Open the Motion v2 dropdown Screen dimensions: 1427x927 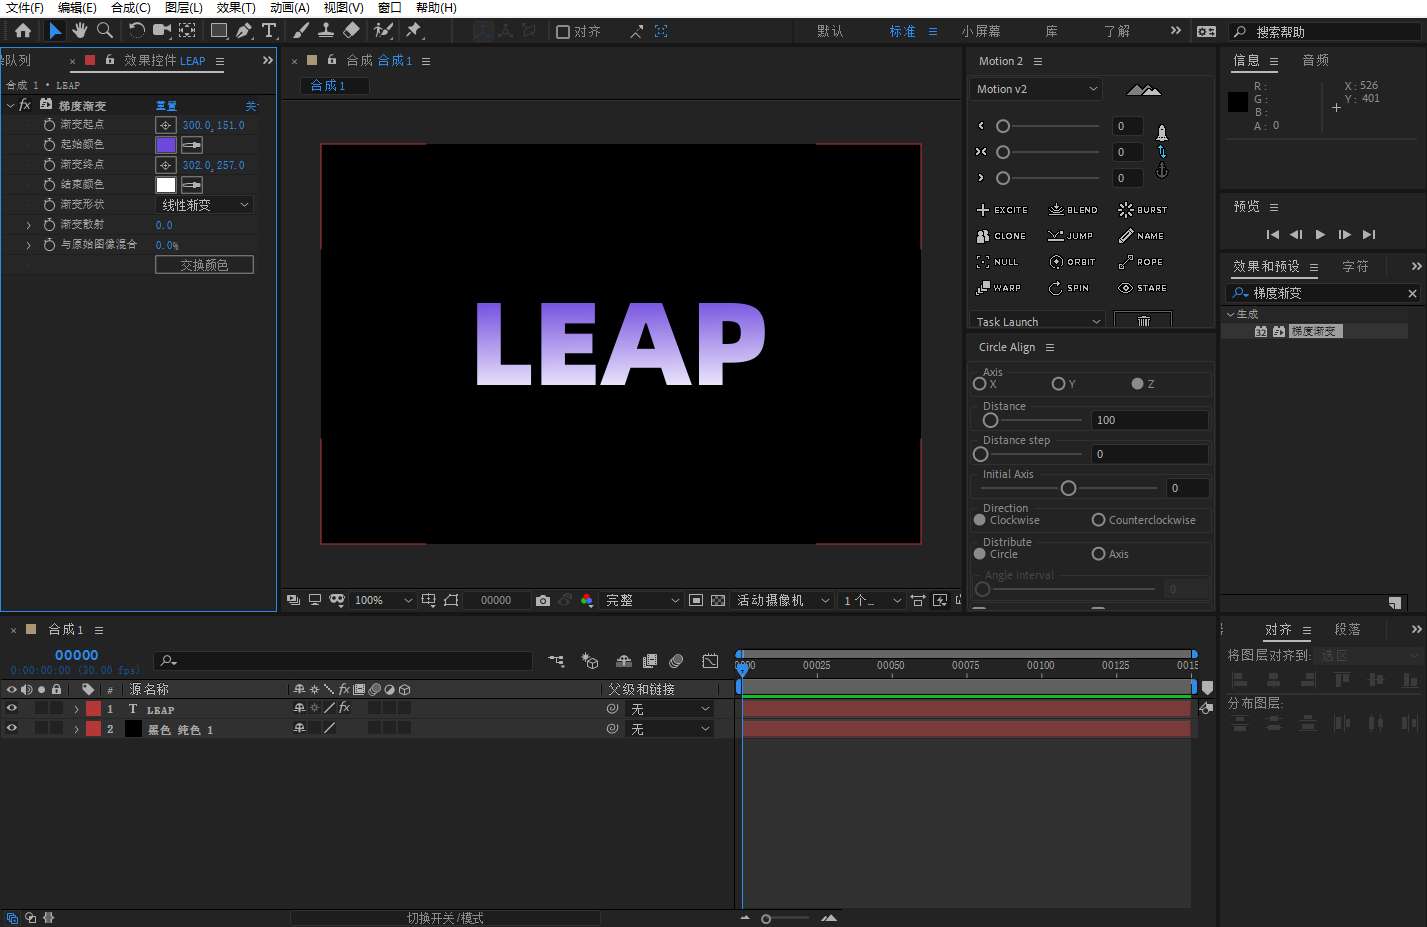[x=1037, y=89]
